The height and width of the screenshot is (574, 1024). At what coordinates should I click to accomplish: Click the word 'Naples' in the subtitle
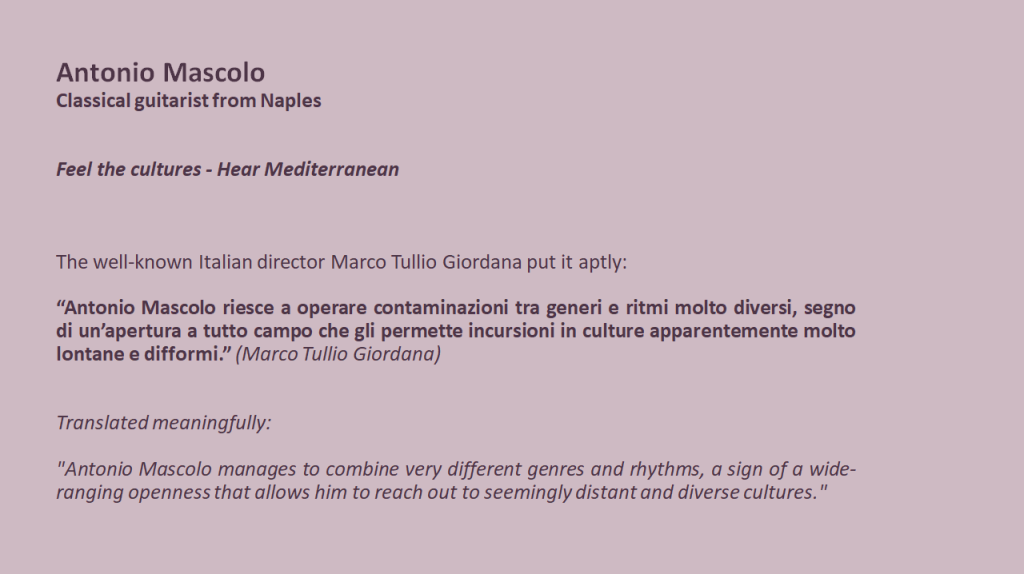(x=291, y=101)
